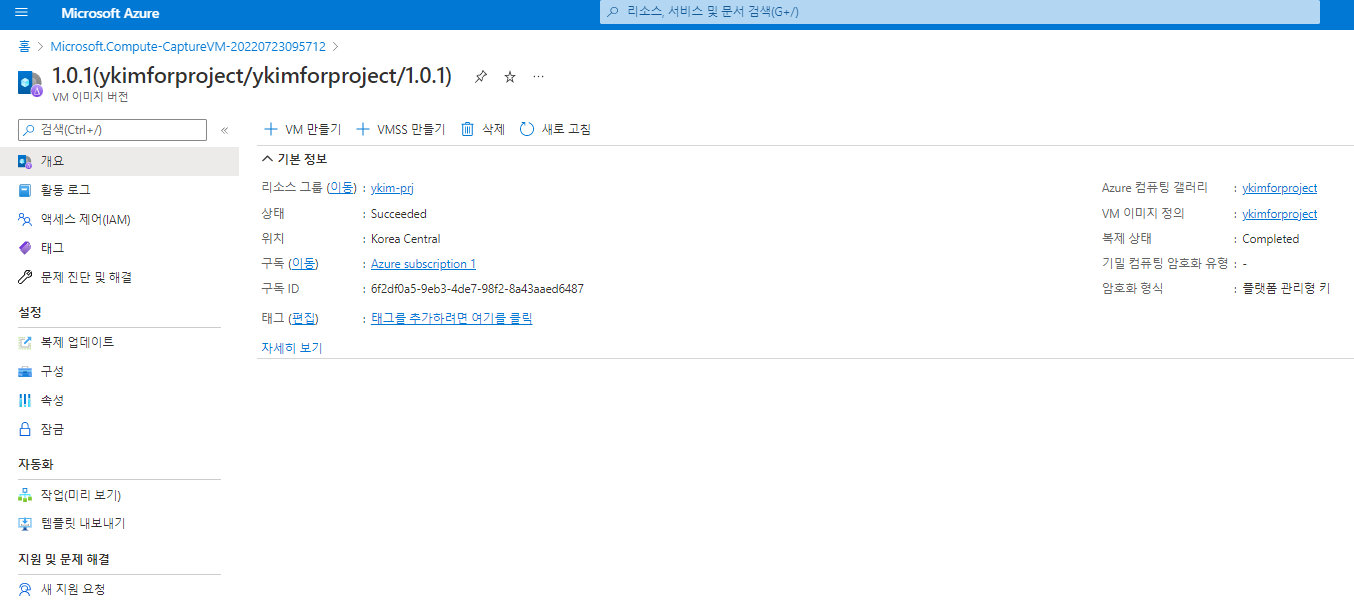Click the plus icon for VM 만들기
The width and height of the screenshot is (1354, 609).
(x=270, y=129)
